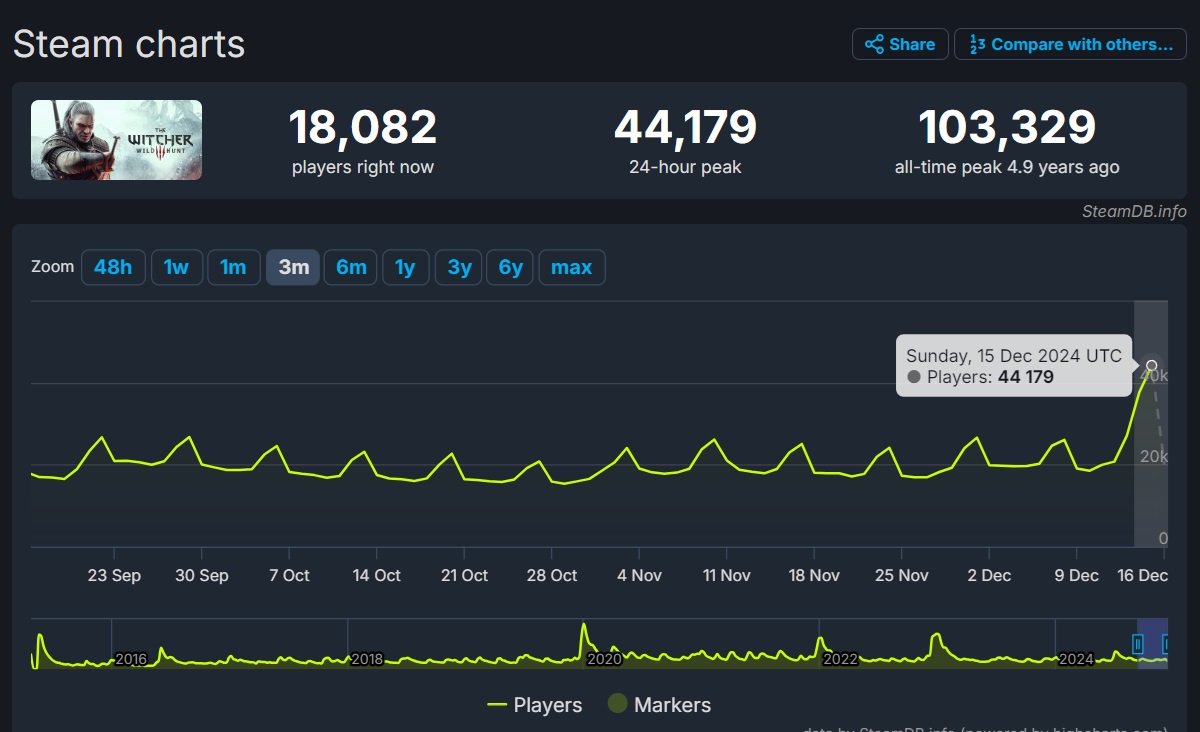Switch zoom to 1y
The width and height of the screenshot is (1200, 732).
(405, 267)
